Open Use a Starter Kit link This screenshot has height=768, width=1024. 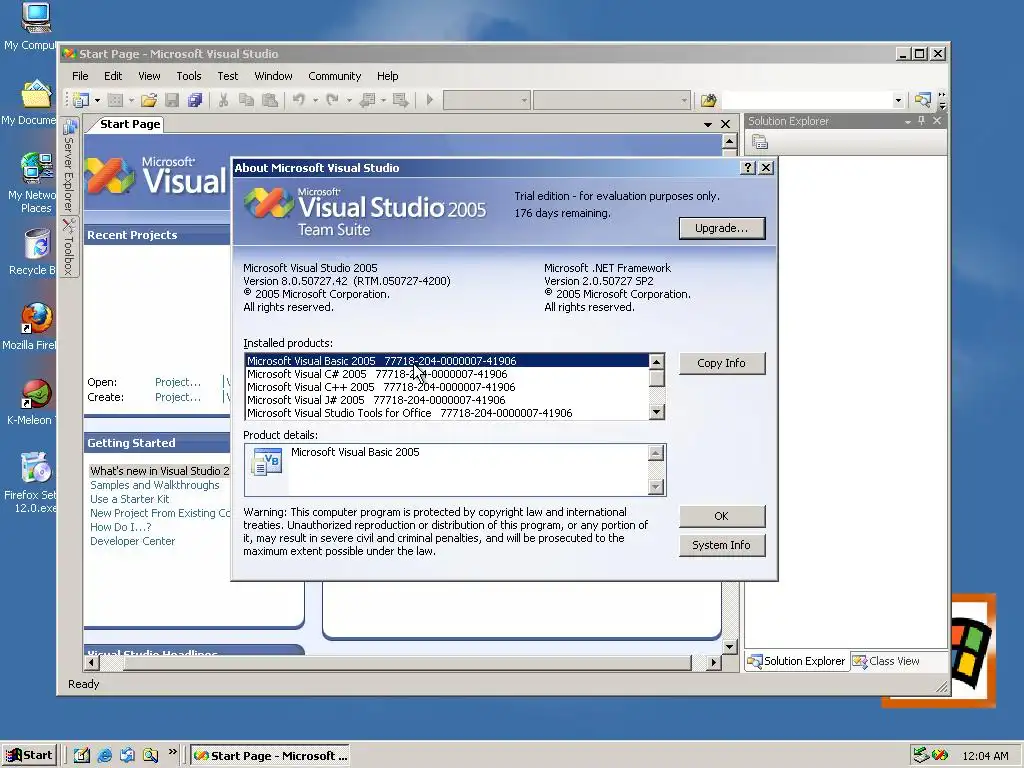129,499
